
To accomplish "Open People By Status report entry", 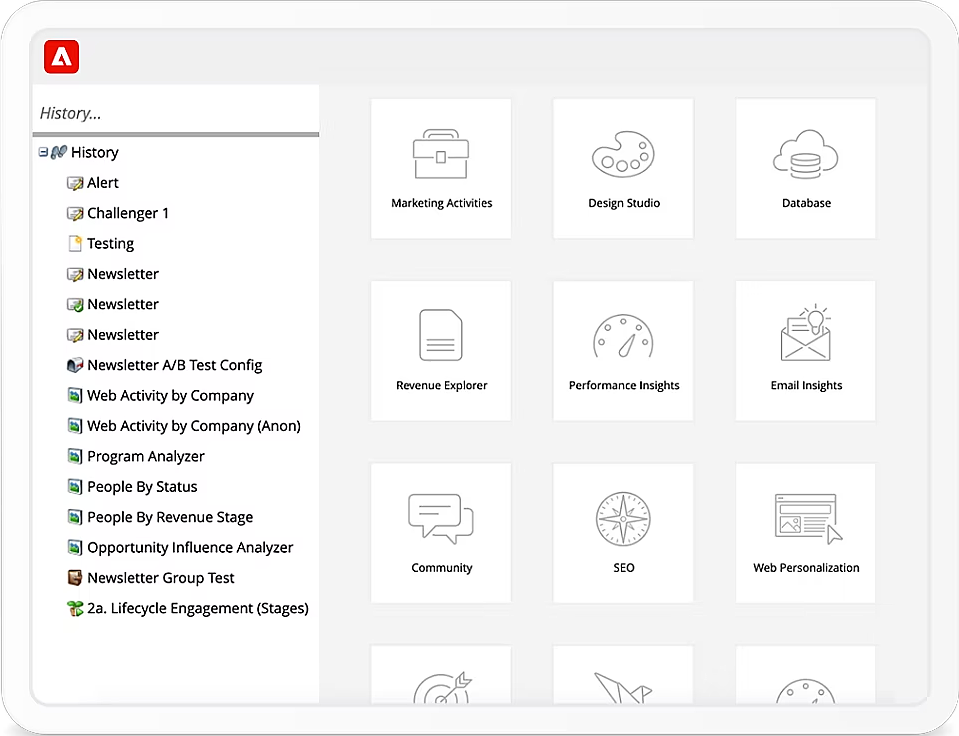I will tap(142, 487).
